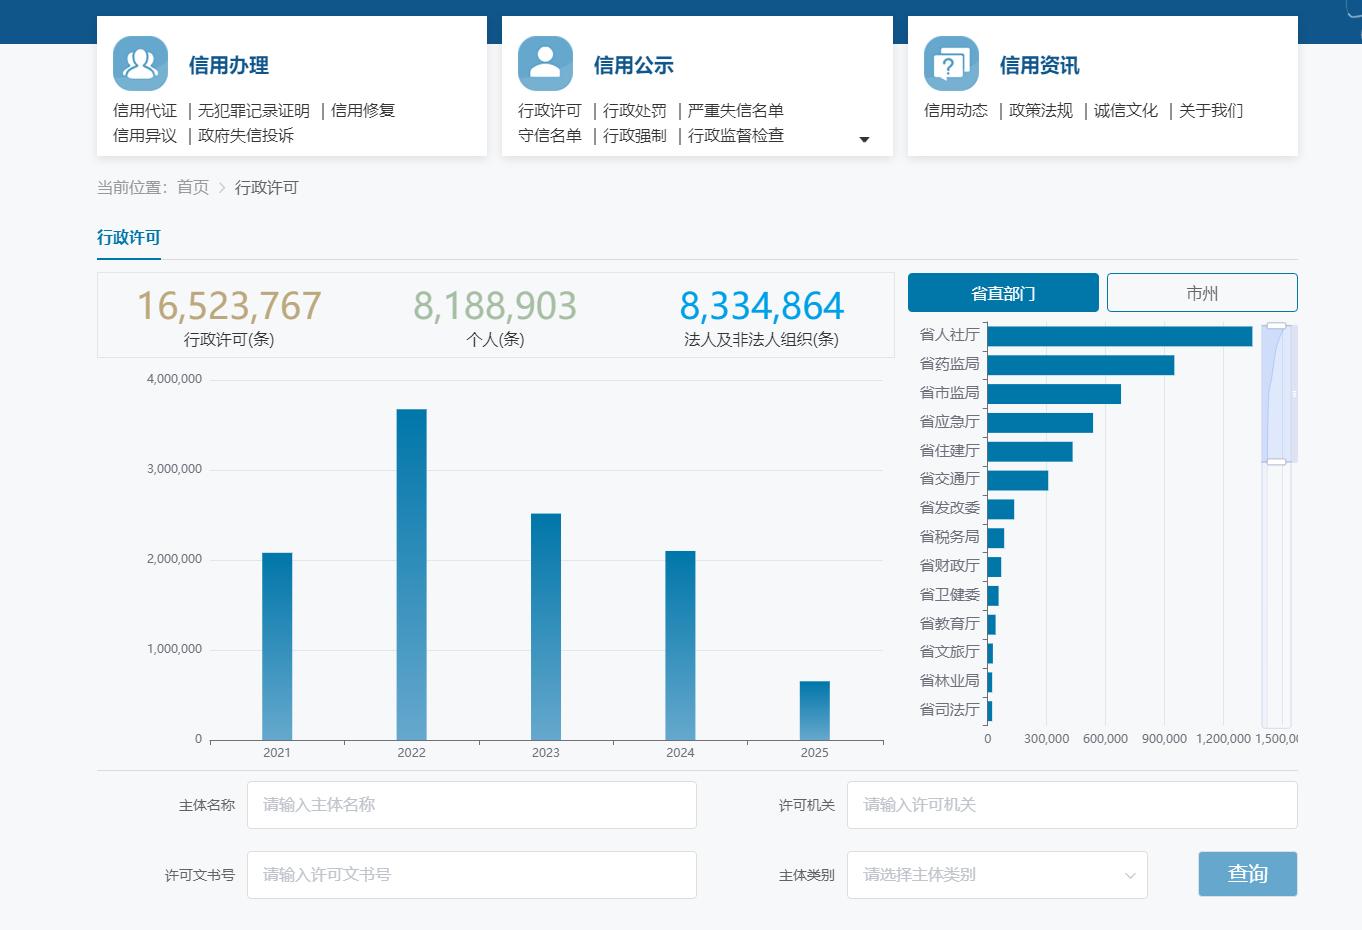Click the 首页 breadcrumb link
The height and width of the screenshot is (930, 1362).
[193, 188]
